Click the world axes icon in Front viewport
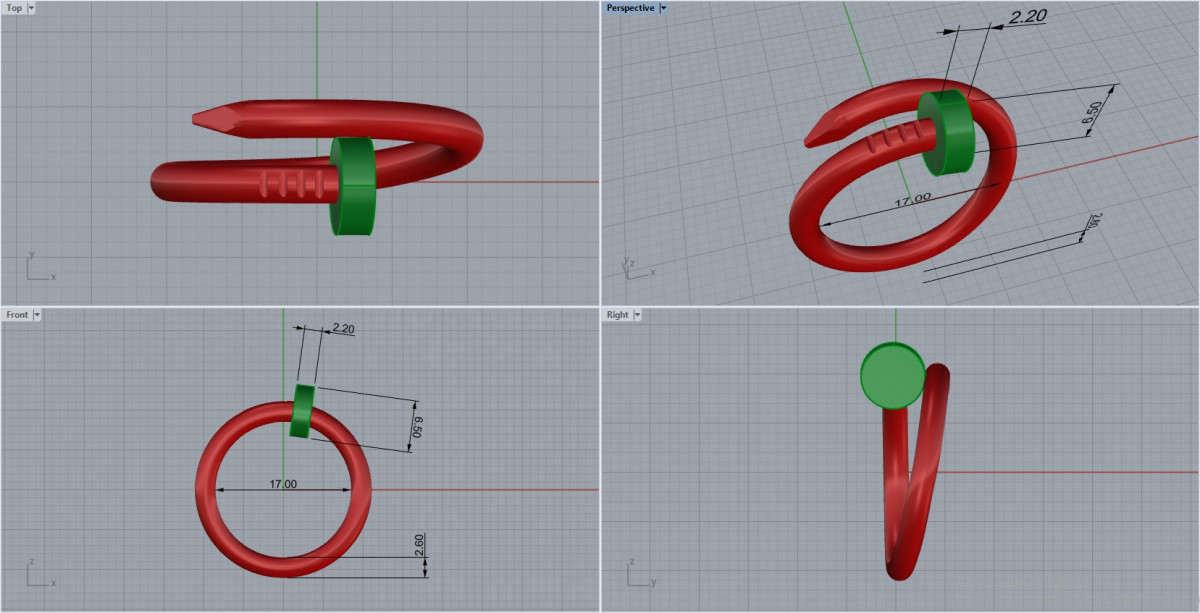This screenshot has width=1200, height=613. 40,574
